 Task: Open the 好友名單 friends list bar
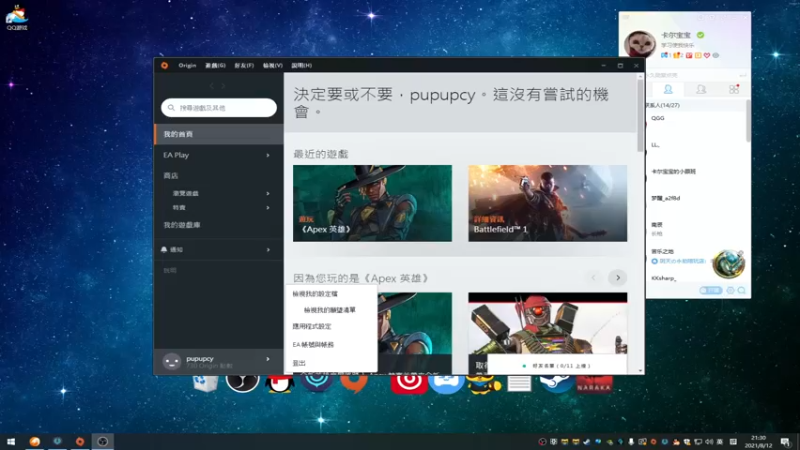pos(557,366)
